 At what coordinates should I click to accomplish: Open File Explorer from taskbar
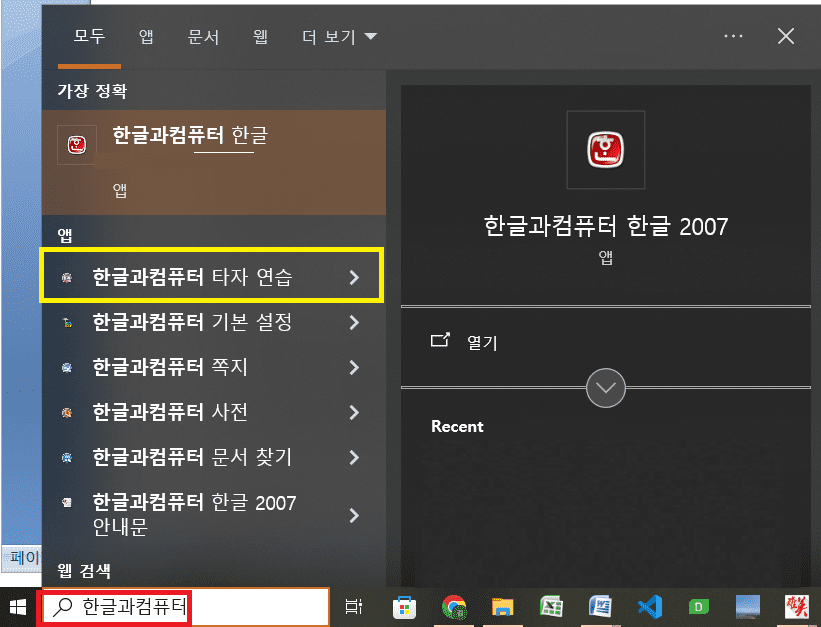pos(503,607)
